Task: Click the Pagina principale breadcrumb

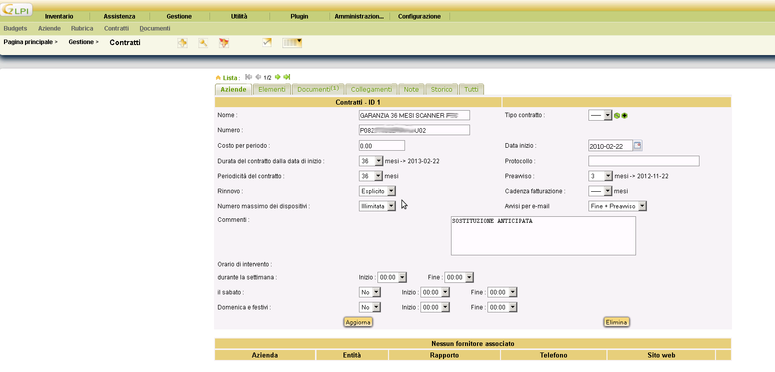Action: pos(28,42)
